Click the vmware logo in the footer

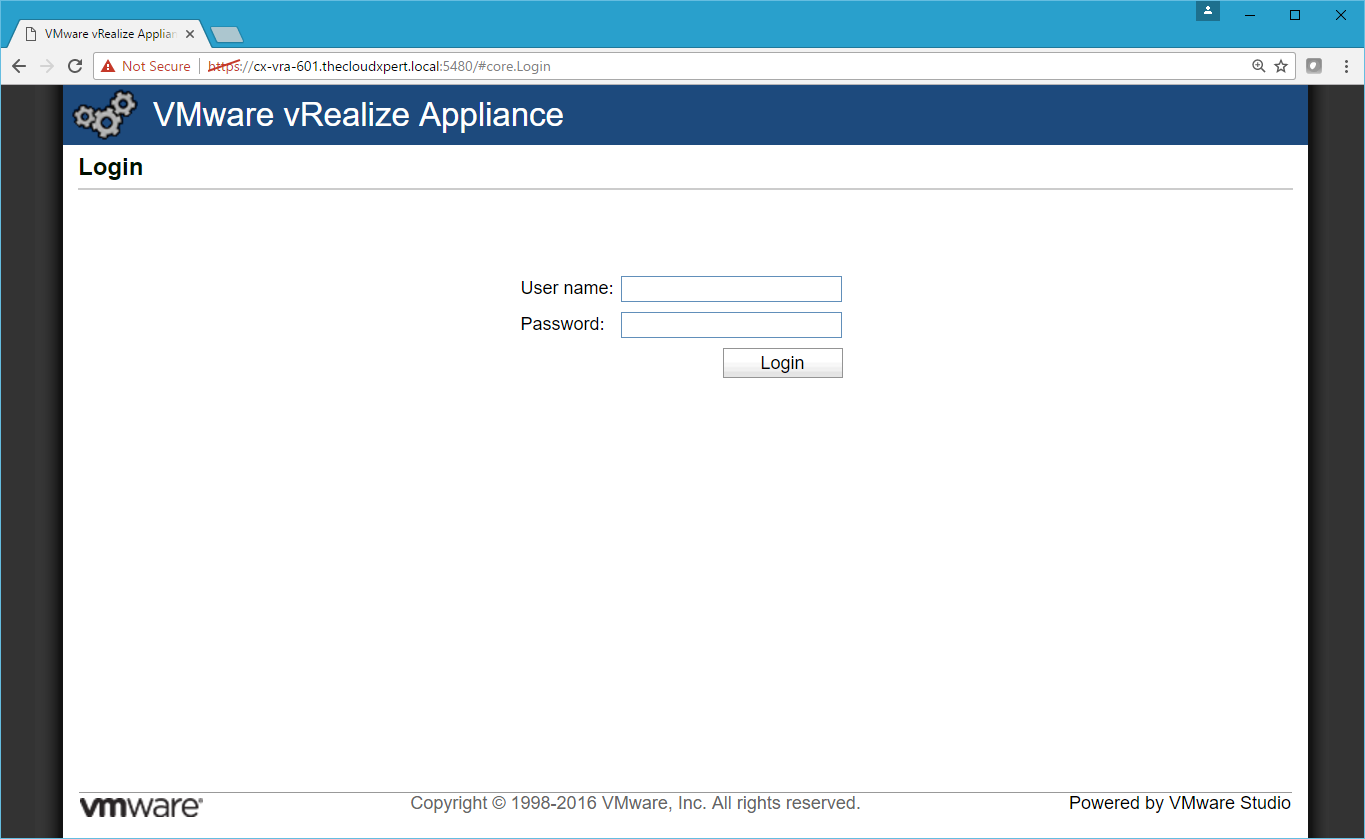141,807
